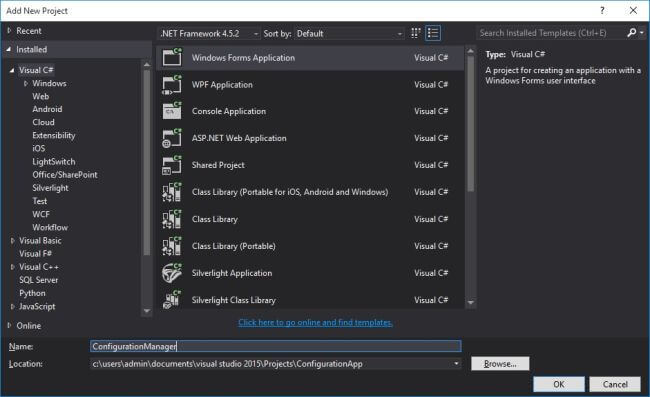Select the Silverlight Class Library template name
Image resolution: width=650 pixels, height=397 pixels.
(x=234, y=300)
